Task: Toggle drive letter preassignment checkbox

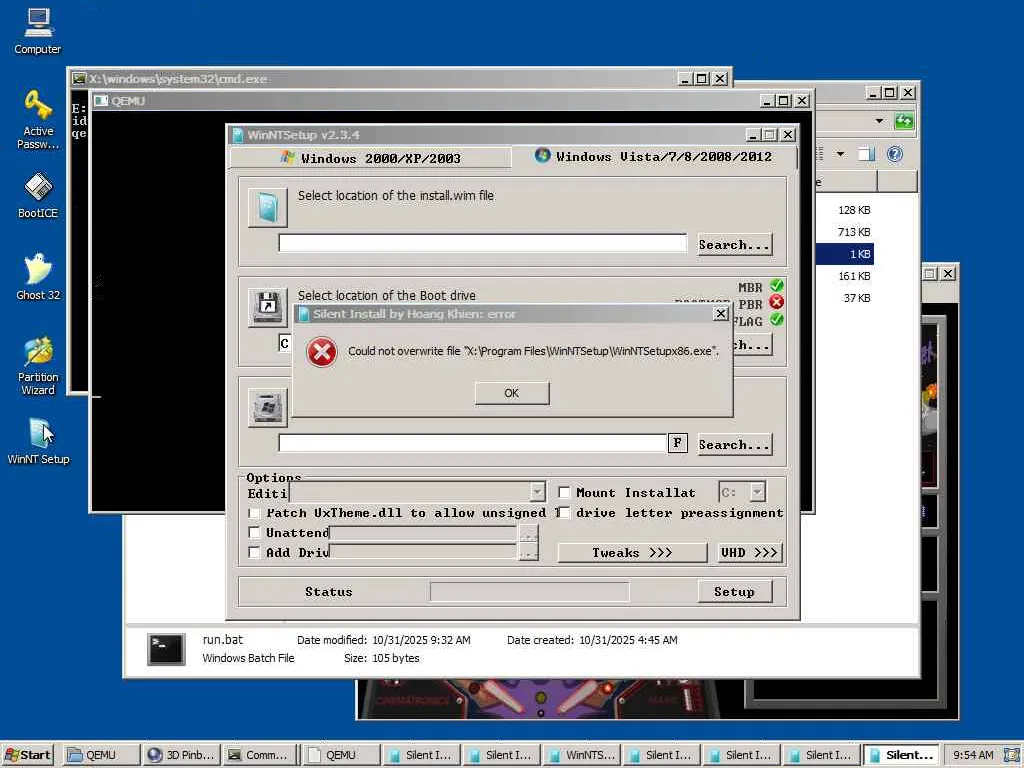Action: click(564, 513)
